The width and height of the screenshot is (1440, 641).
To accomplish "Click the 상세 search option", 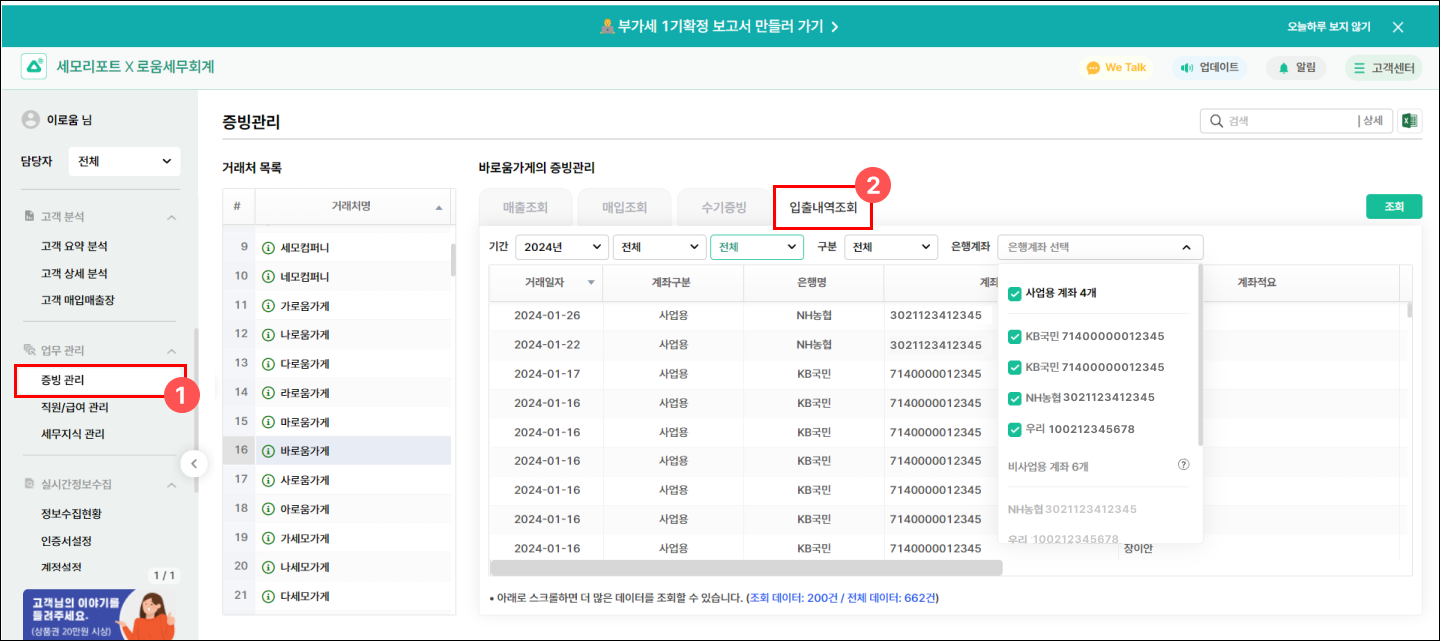I will [x=1373, y=121].
